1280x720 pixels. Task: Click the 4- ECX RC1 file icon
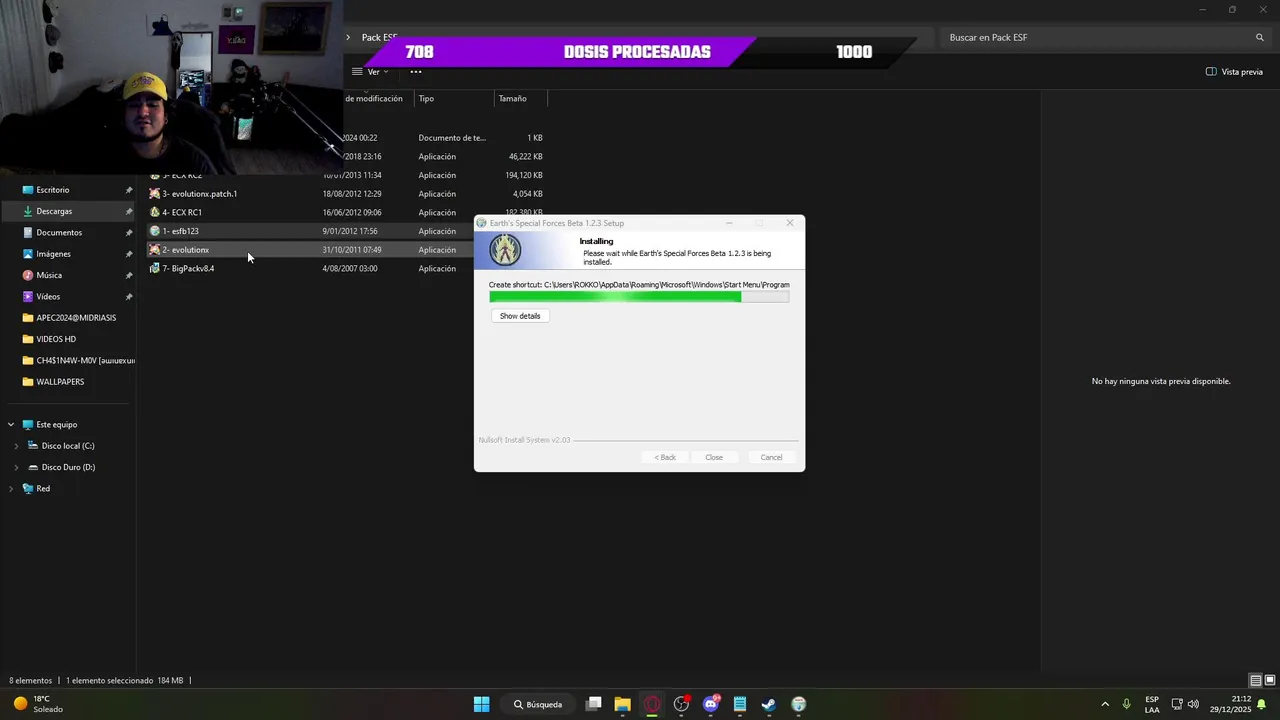[x=154, y=212]
